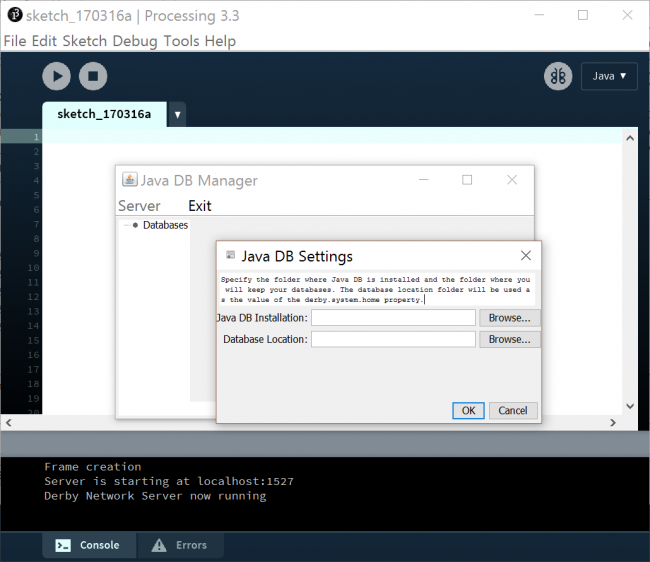Click the horizontal scroll right arrow
Screen dimensions: 650x562
pyautogui.click(x=613, y=422)
